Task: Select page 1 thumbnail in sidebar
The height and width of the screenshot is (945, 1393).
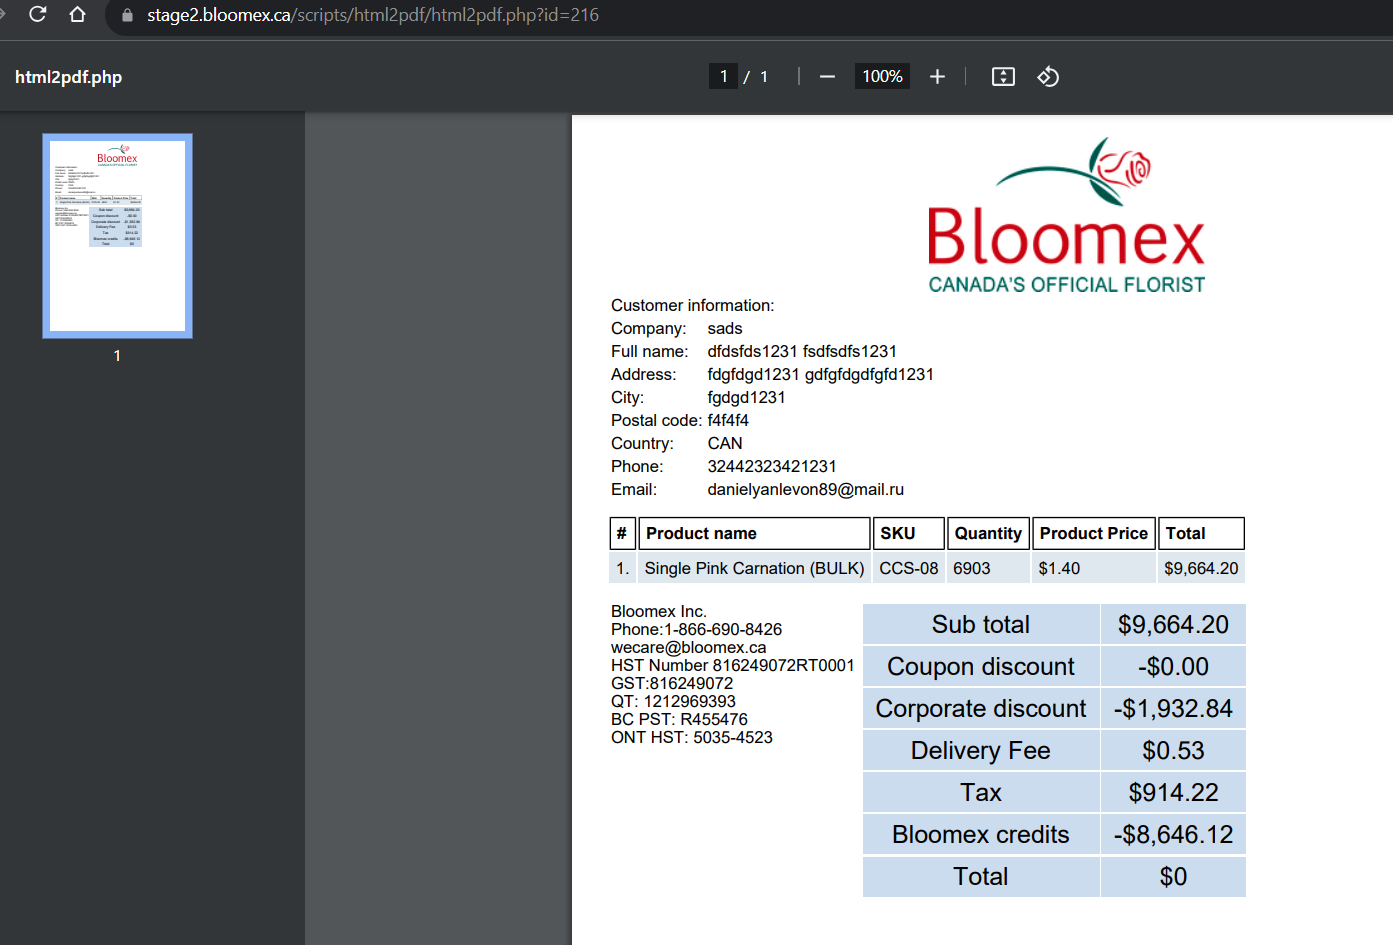Action: [117, 236]
